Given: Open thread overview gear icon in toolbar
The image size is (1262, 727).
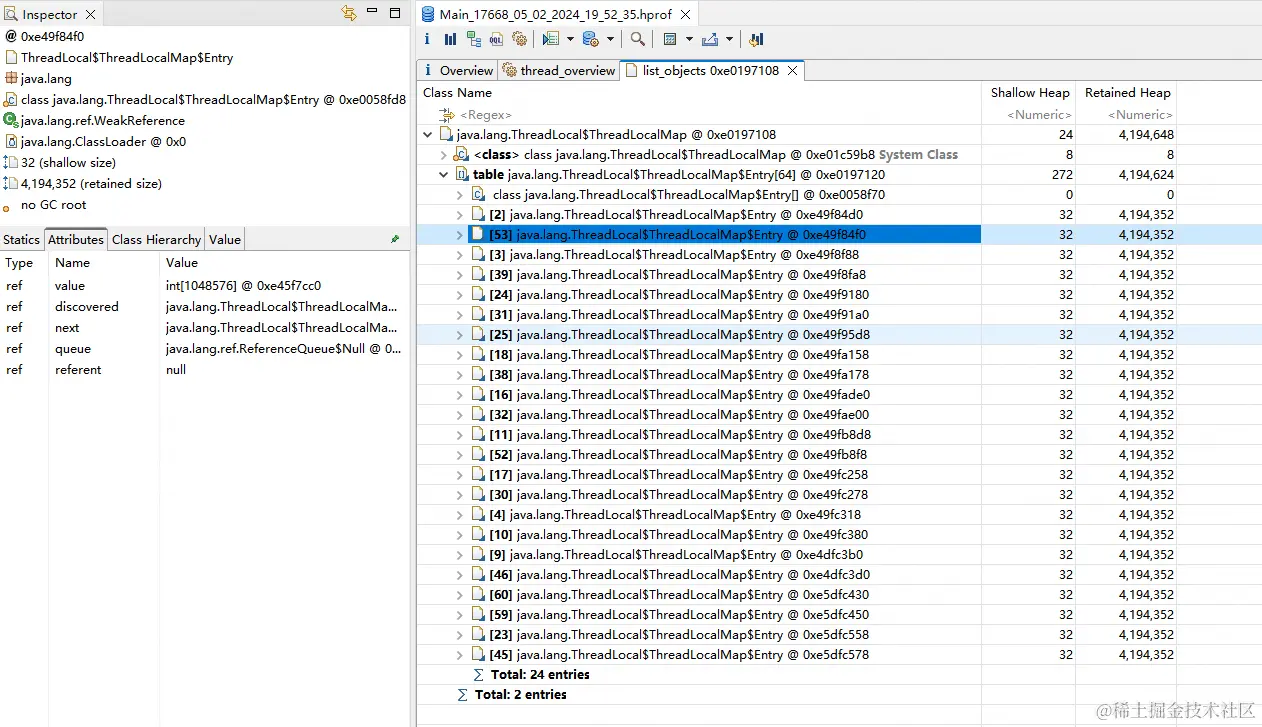Looking at the screenshot, I should pyautogui.click(x=519, y=39).
